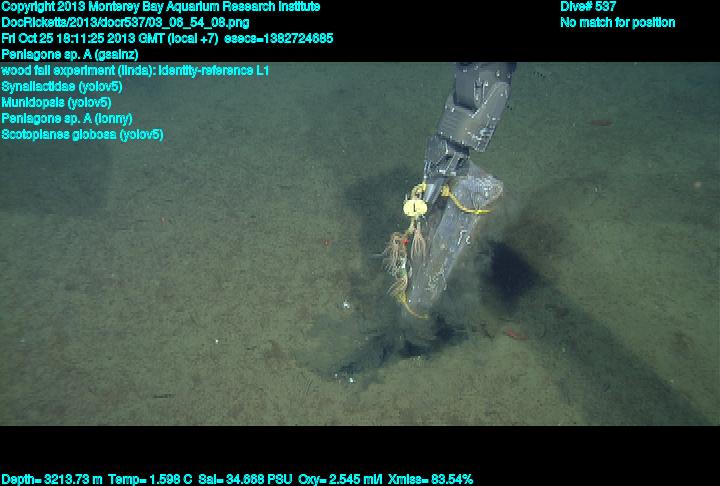Click the 'Sal= 34.668 PSU' reading
Viewport: 720px width, 486px height.
245,480
